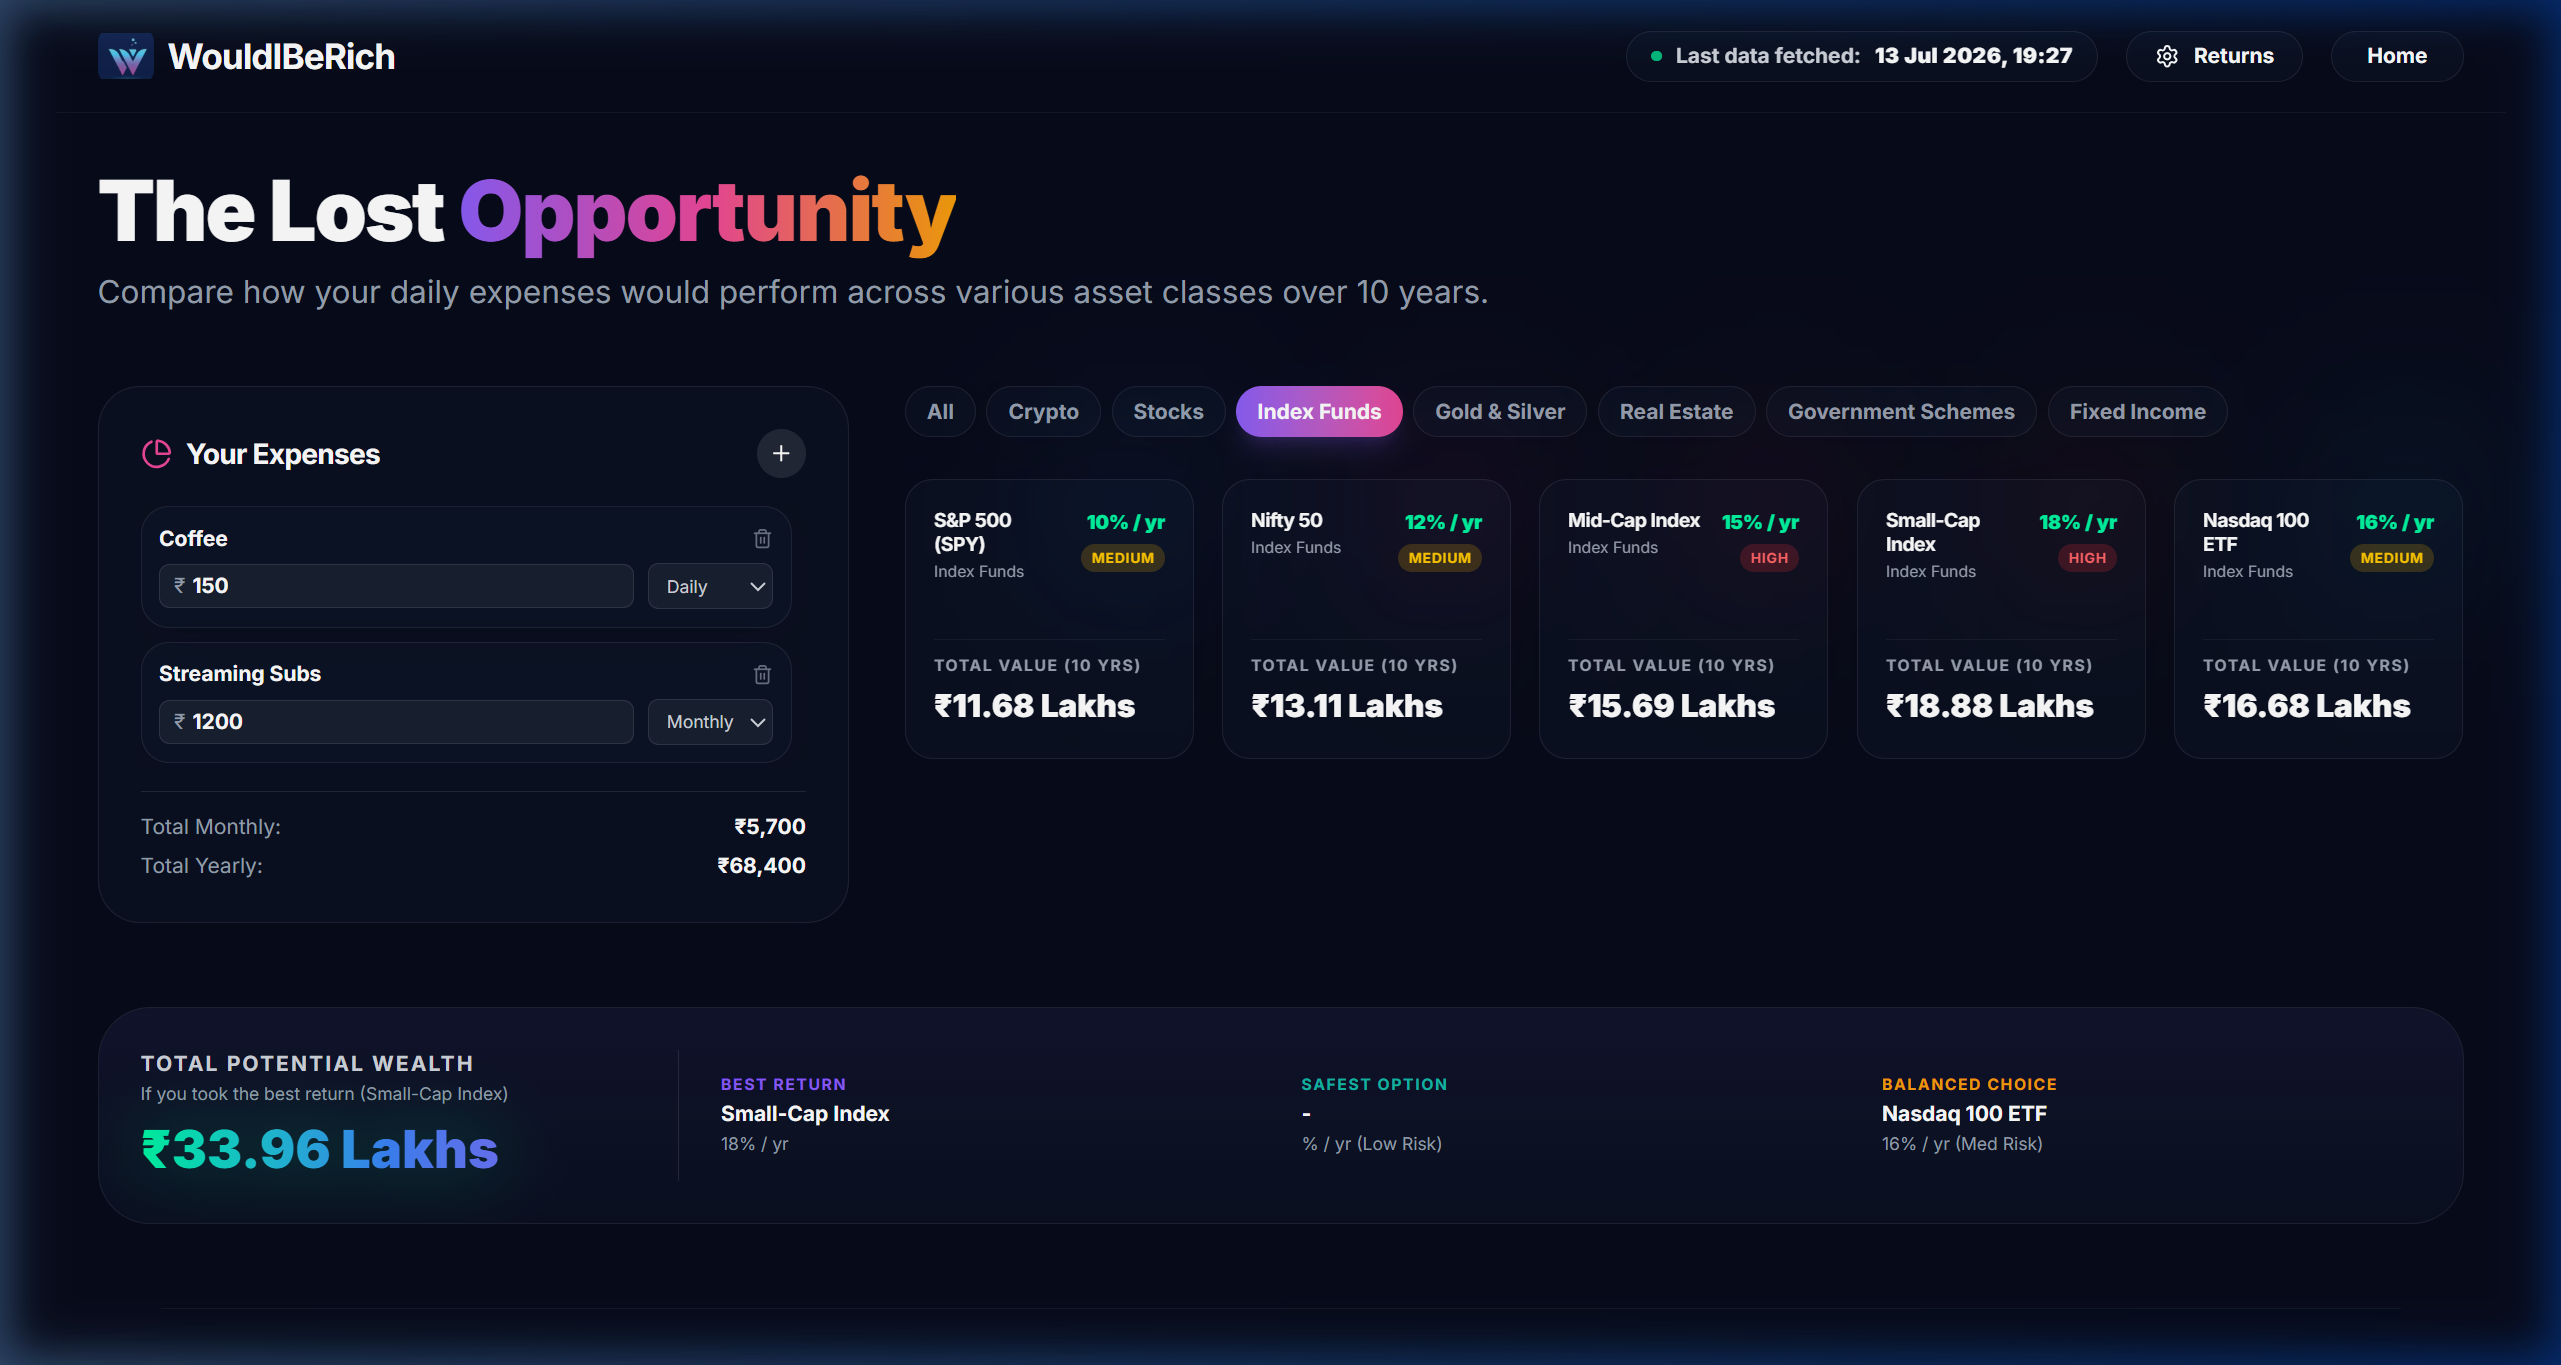Switch to Fixed Income category
The height and width of the screenshot is (1365, 2561).
tap(2137, 412)
